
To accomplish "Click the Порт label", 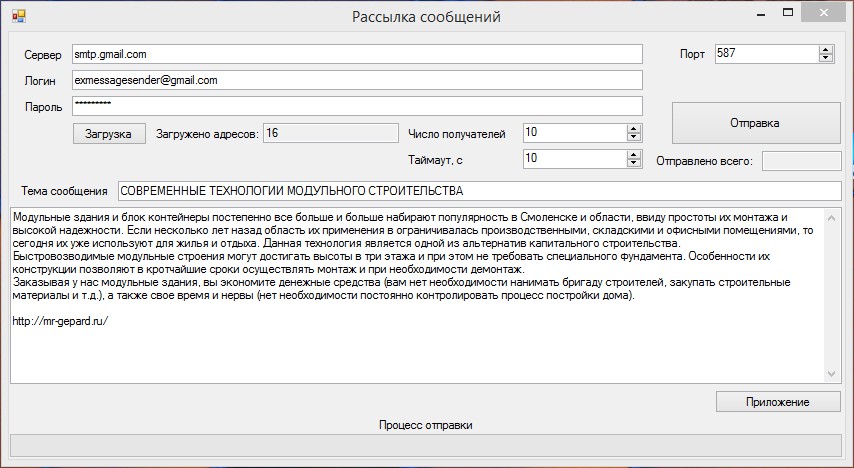I will click(692, 54).
